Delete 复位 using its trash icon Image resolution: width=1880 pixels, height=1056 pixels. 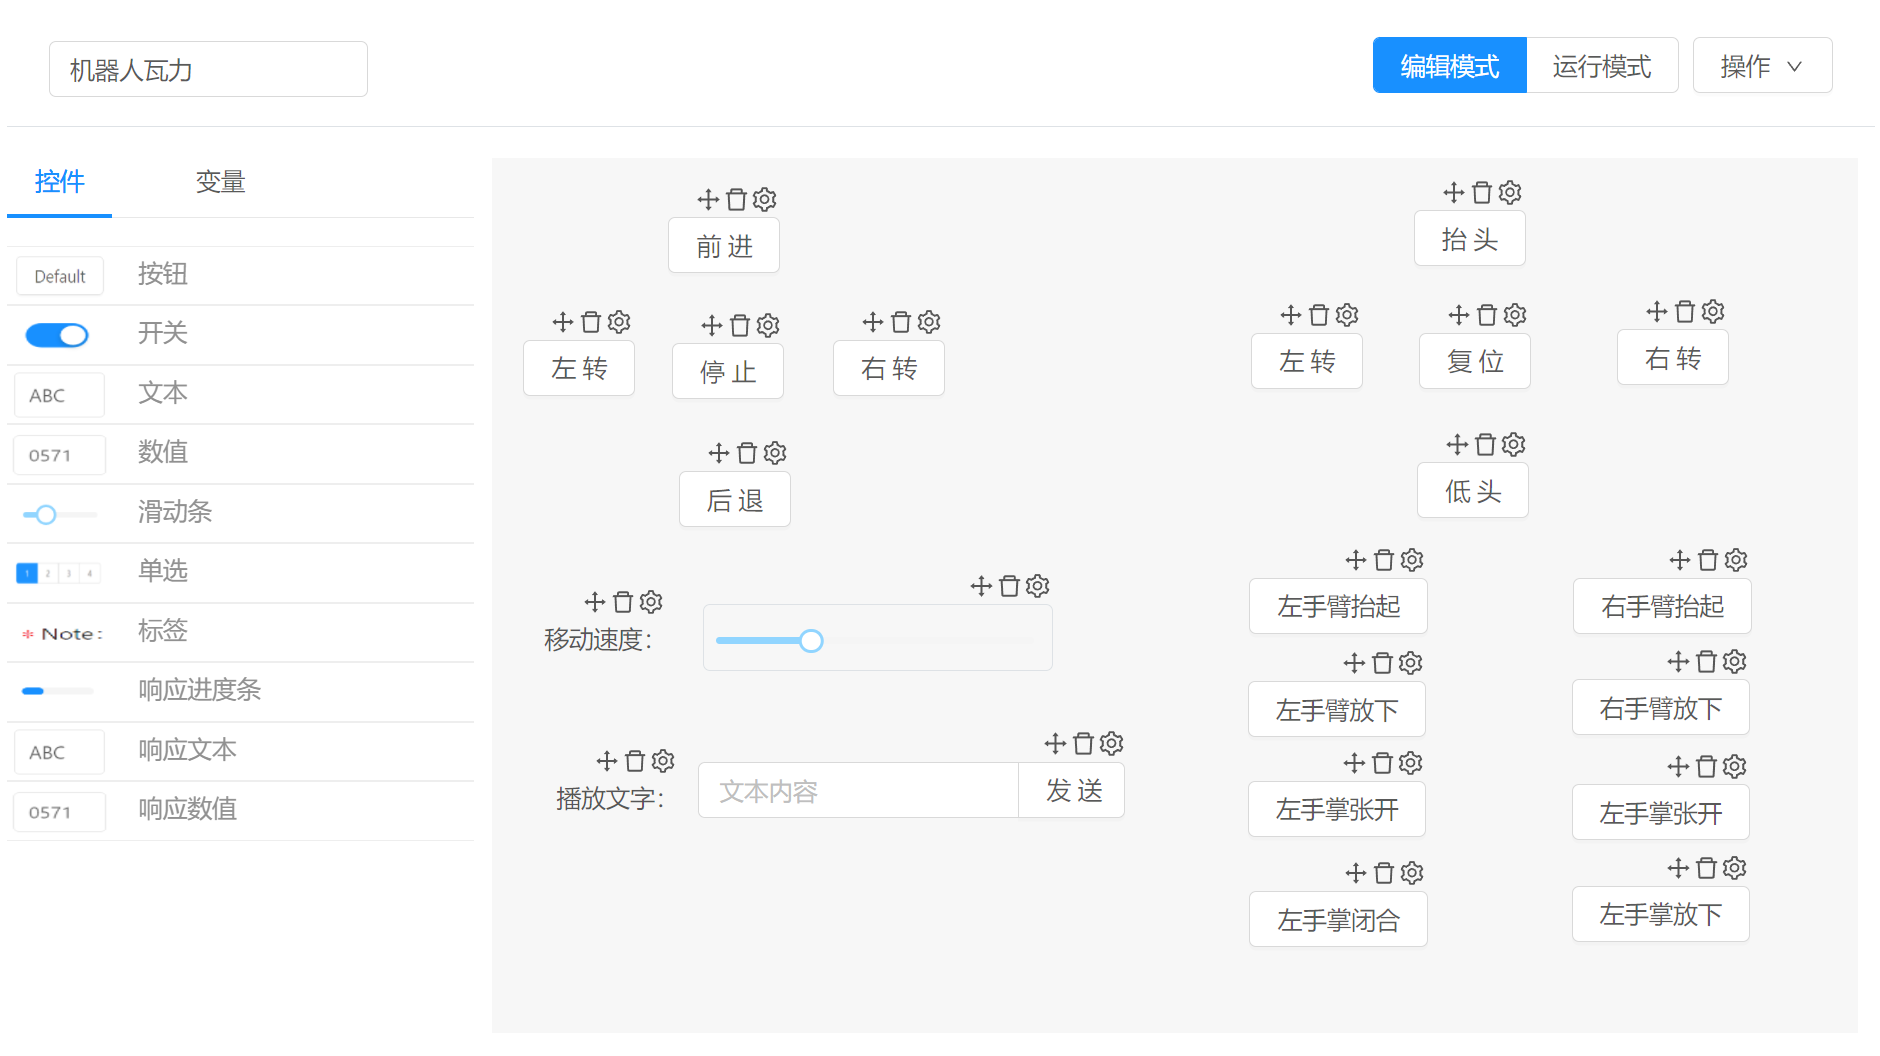click(x=1487, y=316)
